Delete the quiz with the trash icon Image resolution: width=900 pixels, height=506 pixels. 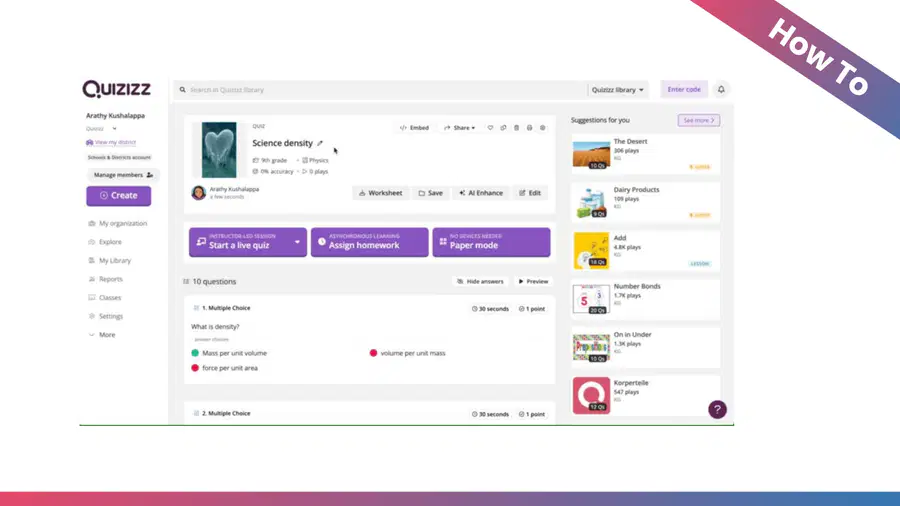coord(516,128)
